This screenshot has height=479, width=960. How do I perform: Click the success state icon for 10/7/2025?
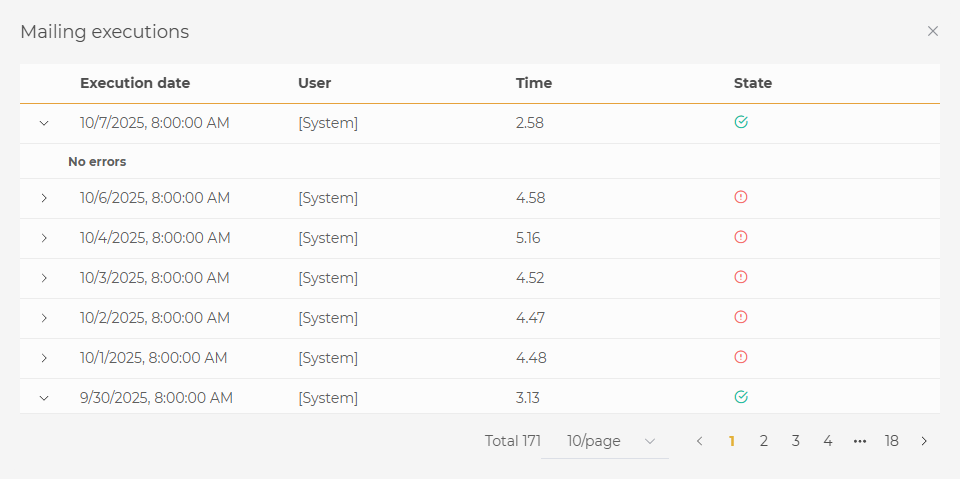(x=741, y=122)
